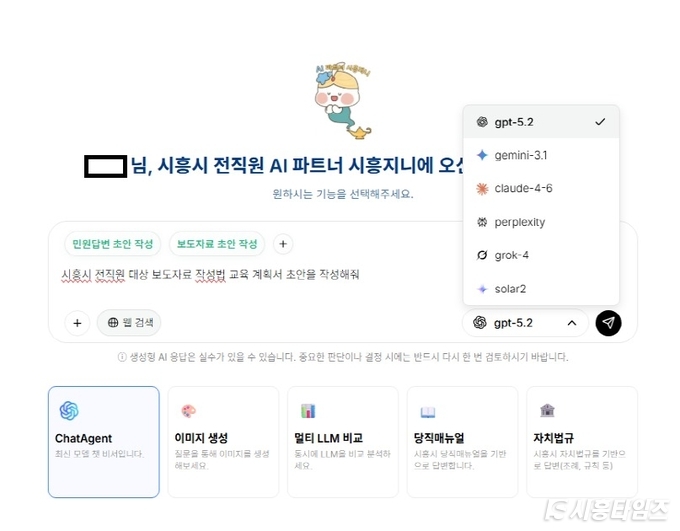Click the purple solar2 sparkle icon
Screen dimensions: 680x531
pos(482,289)
